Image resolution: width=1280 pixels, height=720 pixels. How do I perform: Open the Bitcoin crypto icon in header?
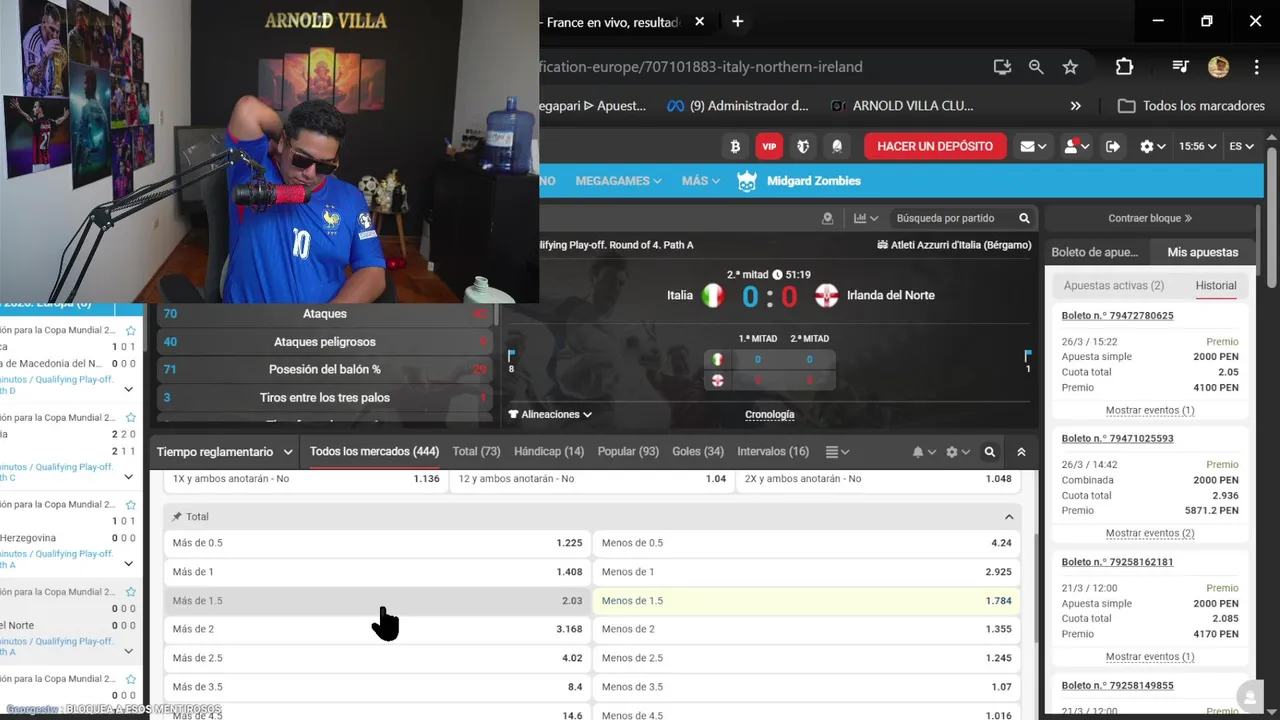tap(735, 146)
